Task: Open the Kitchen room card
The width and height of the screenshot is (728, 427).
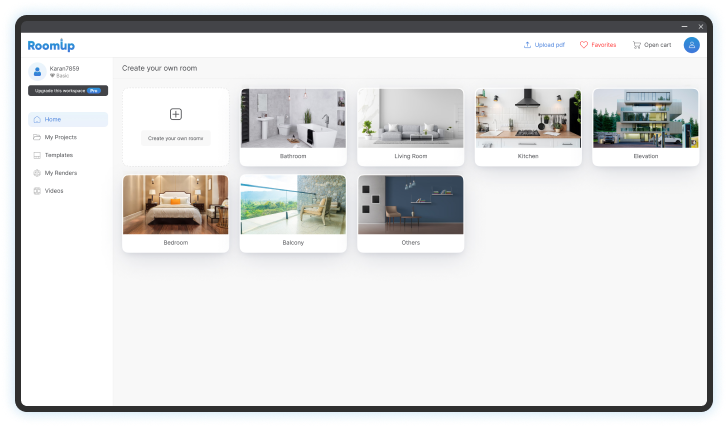Action: point(527,119)
